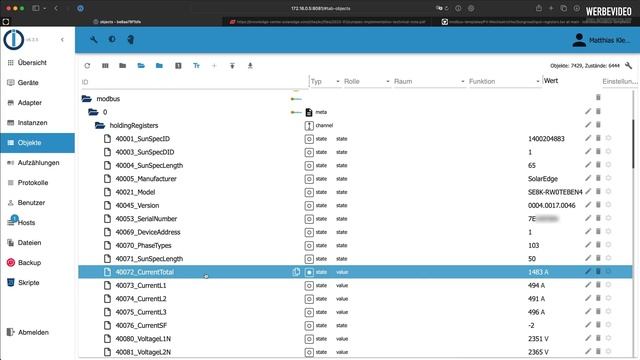This screenshot has height=360, width=640.
Task: Open the Raum filter dropdown
Action: click(x=429, y=82)
